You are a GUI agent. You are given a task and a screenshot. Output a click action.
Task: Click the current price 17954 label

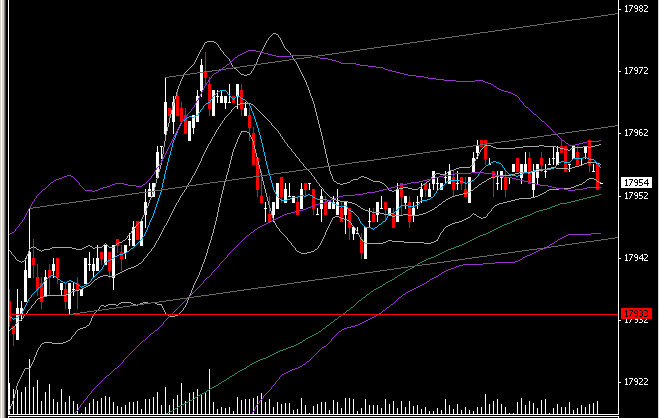tap(636, 183)
